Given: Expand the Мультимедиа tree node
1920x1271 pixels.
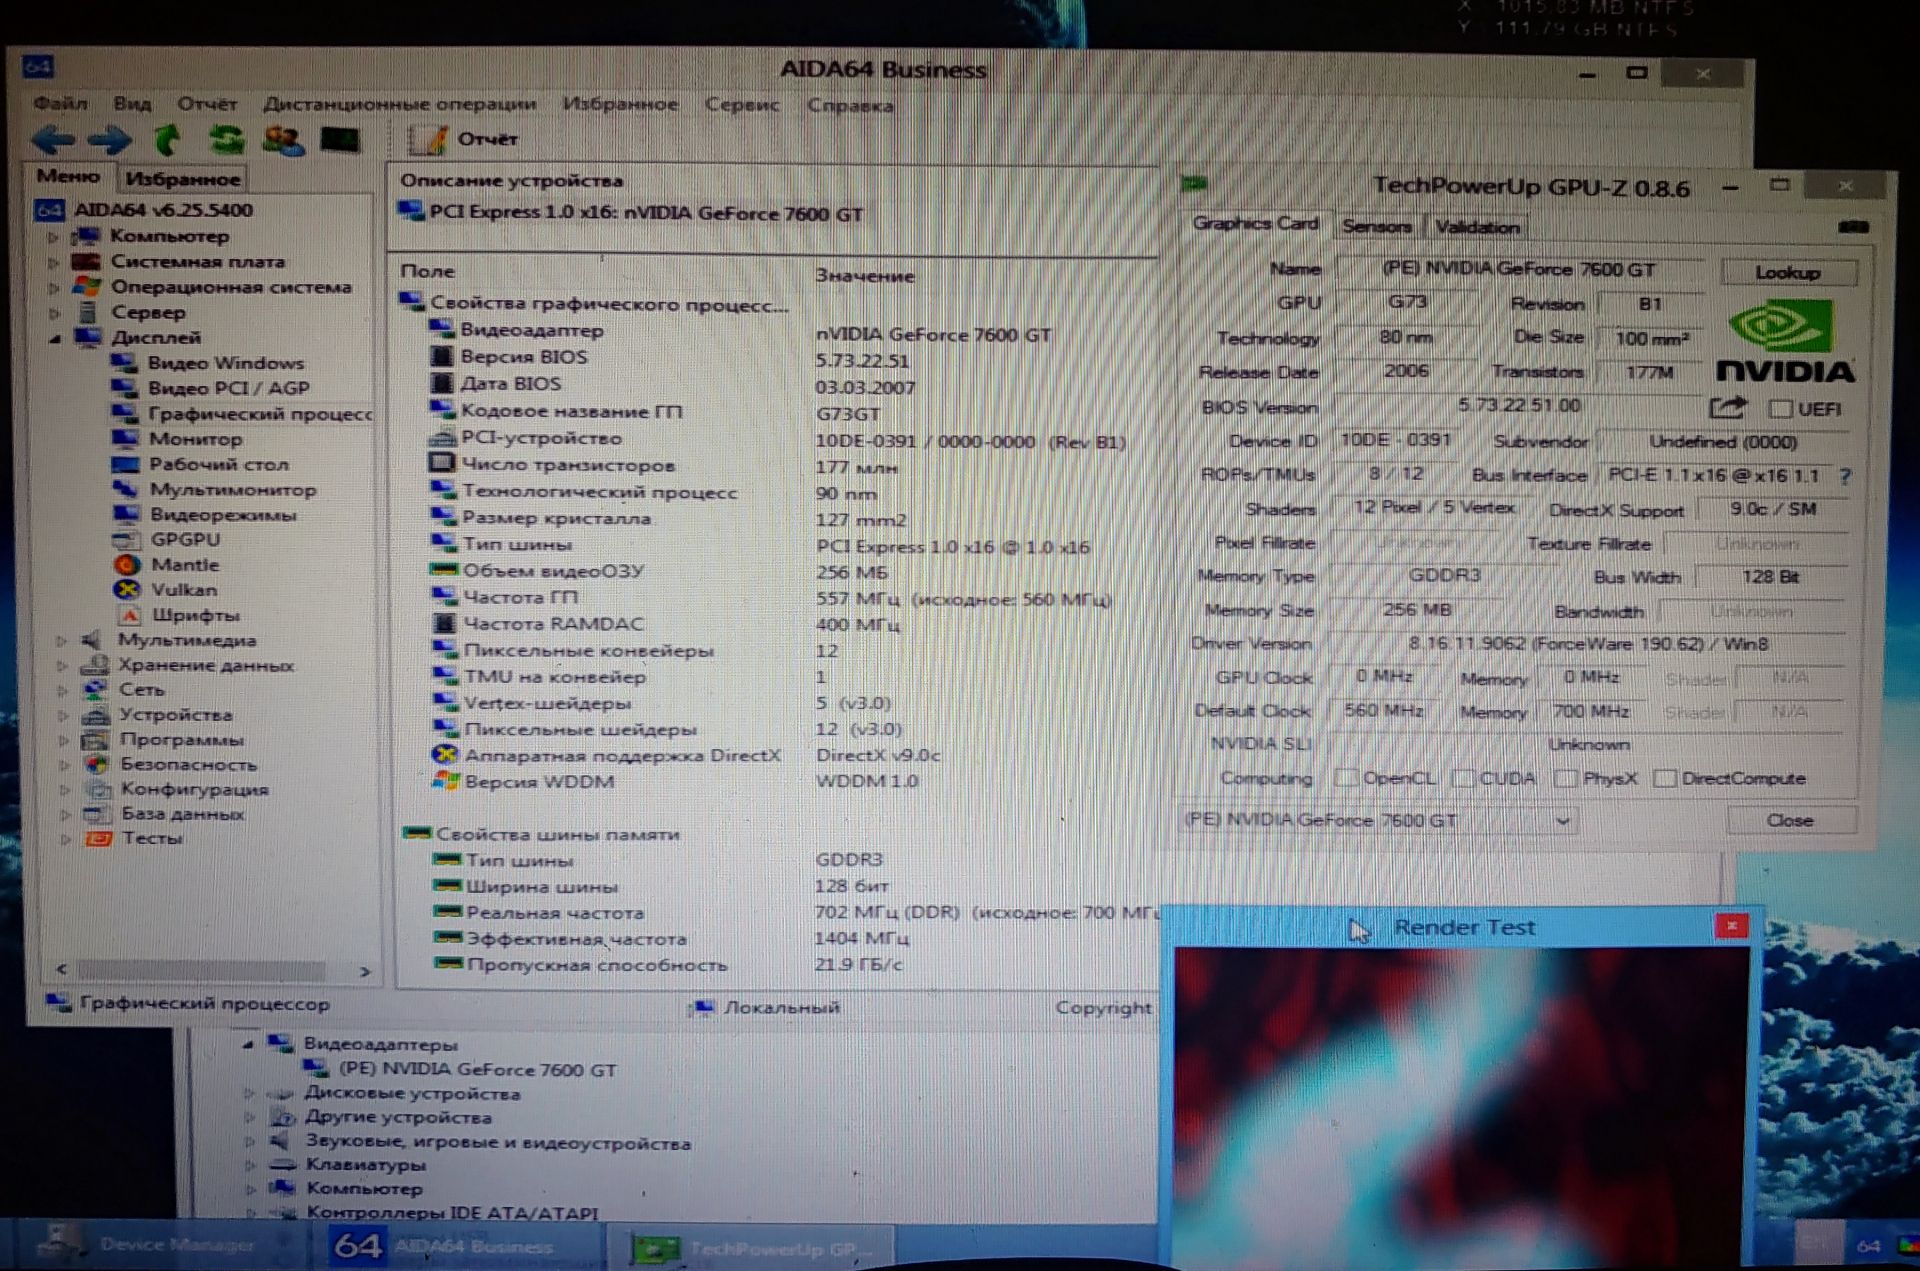Looking at the screenshot, I should pos(62,640).
